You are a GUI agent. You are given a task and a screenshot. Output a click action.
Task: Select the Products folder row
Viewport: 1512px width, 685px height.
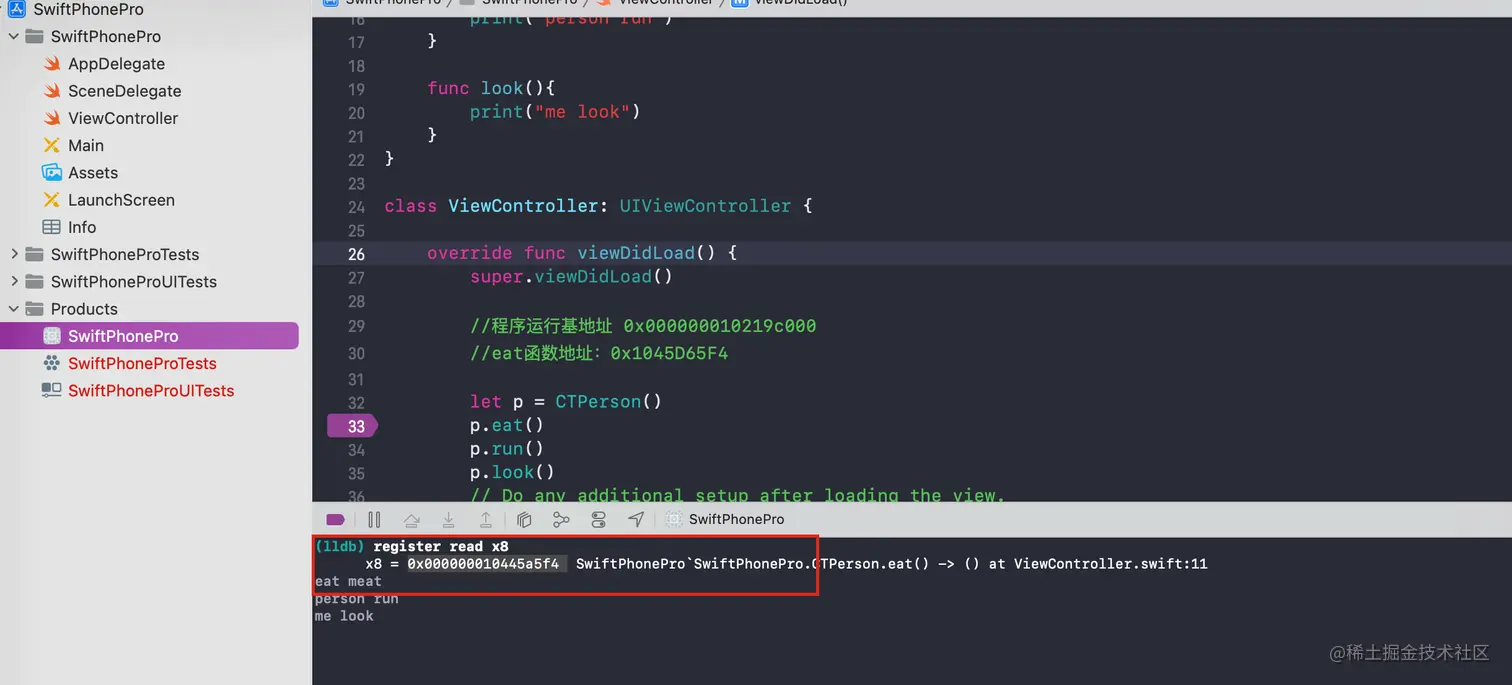coord(84,309)
